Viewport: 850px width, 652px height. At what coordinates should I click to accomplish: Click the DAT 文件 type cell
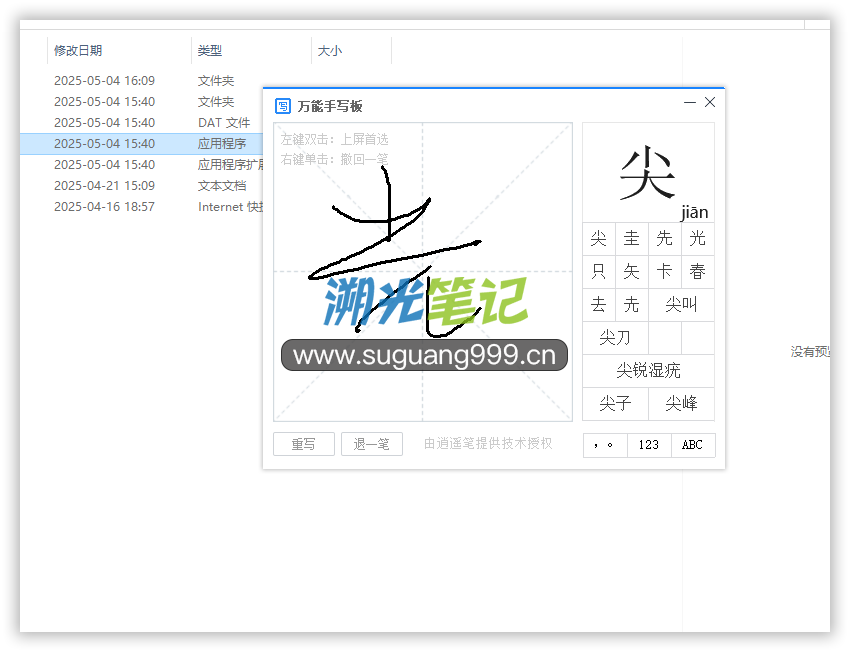click(224, 123)
